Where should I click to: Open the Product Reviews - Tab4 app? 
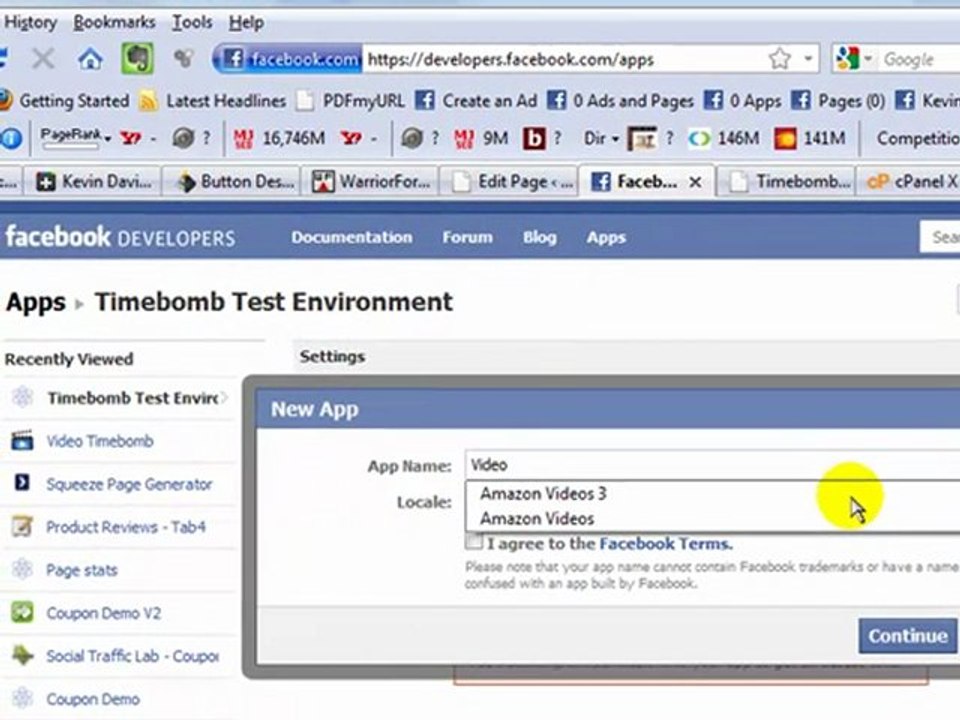pos(126,527)
